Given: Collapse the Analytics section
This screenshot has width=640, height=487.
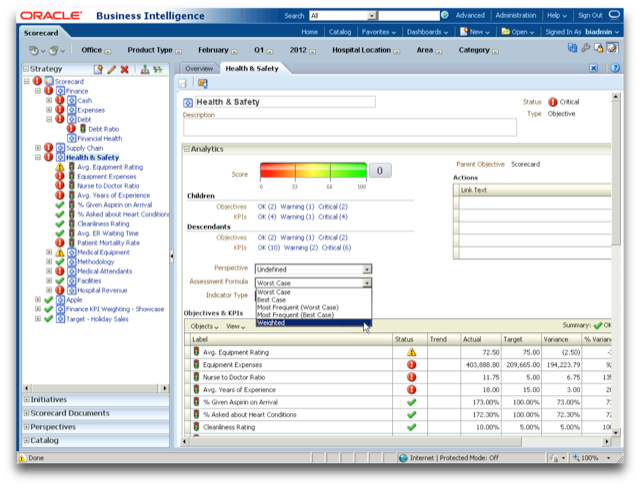Looking at the screenshot, I should click(187, 148).
